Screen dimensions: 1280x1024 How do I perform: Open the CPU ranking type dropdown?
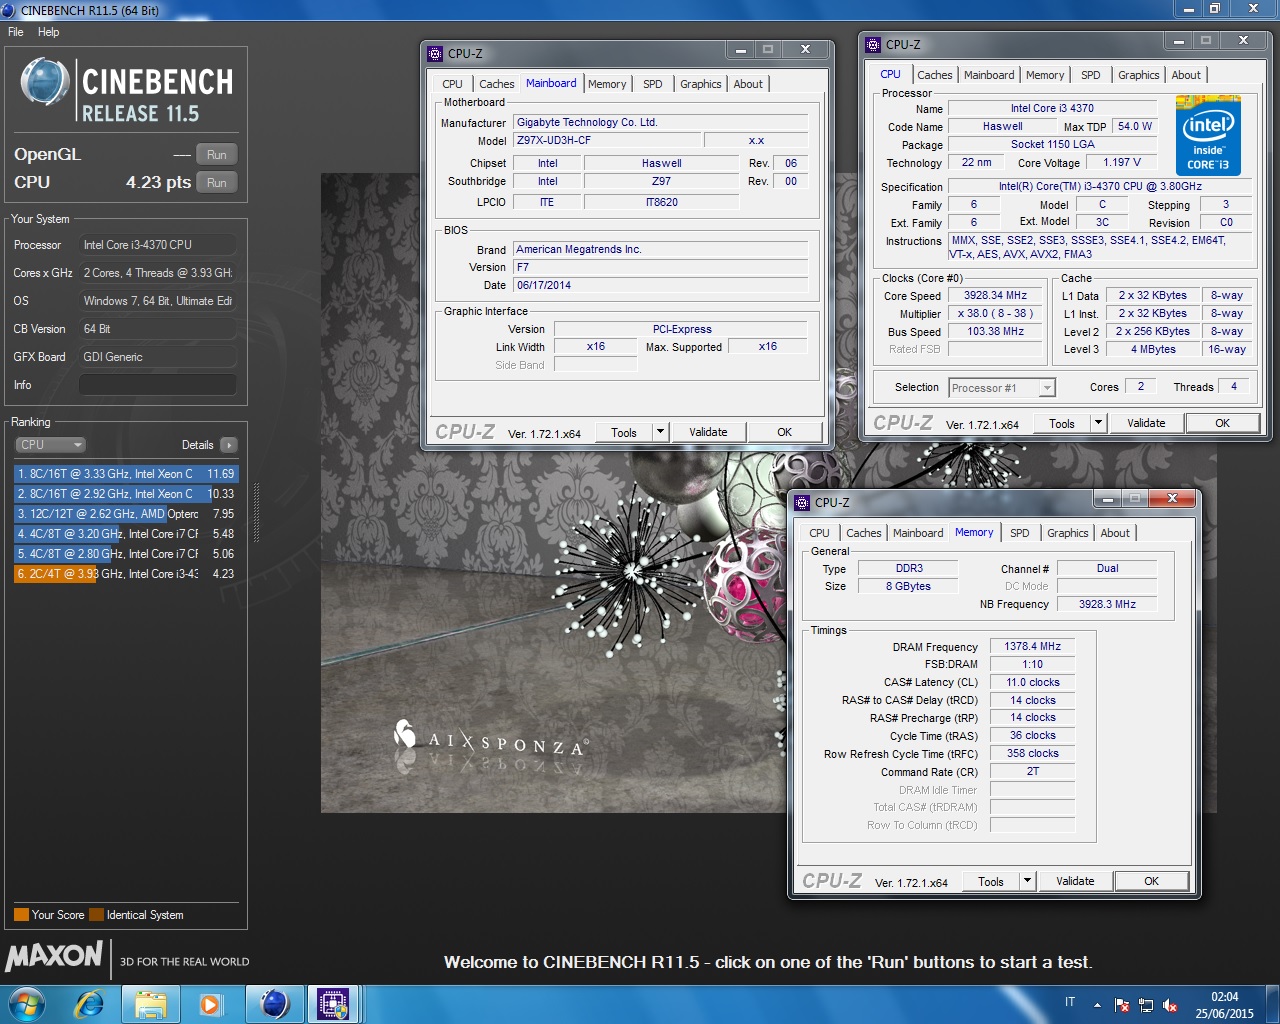(x=50, y=445)
